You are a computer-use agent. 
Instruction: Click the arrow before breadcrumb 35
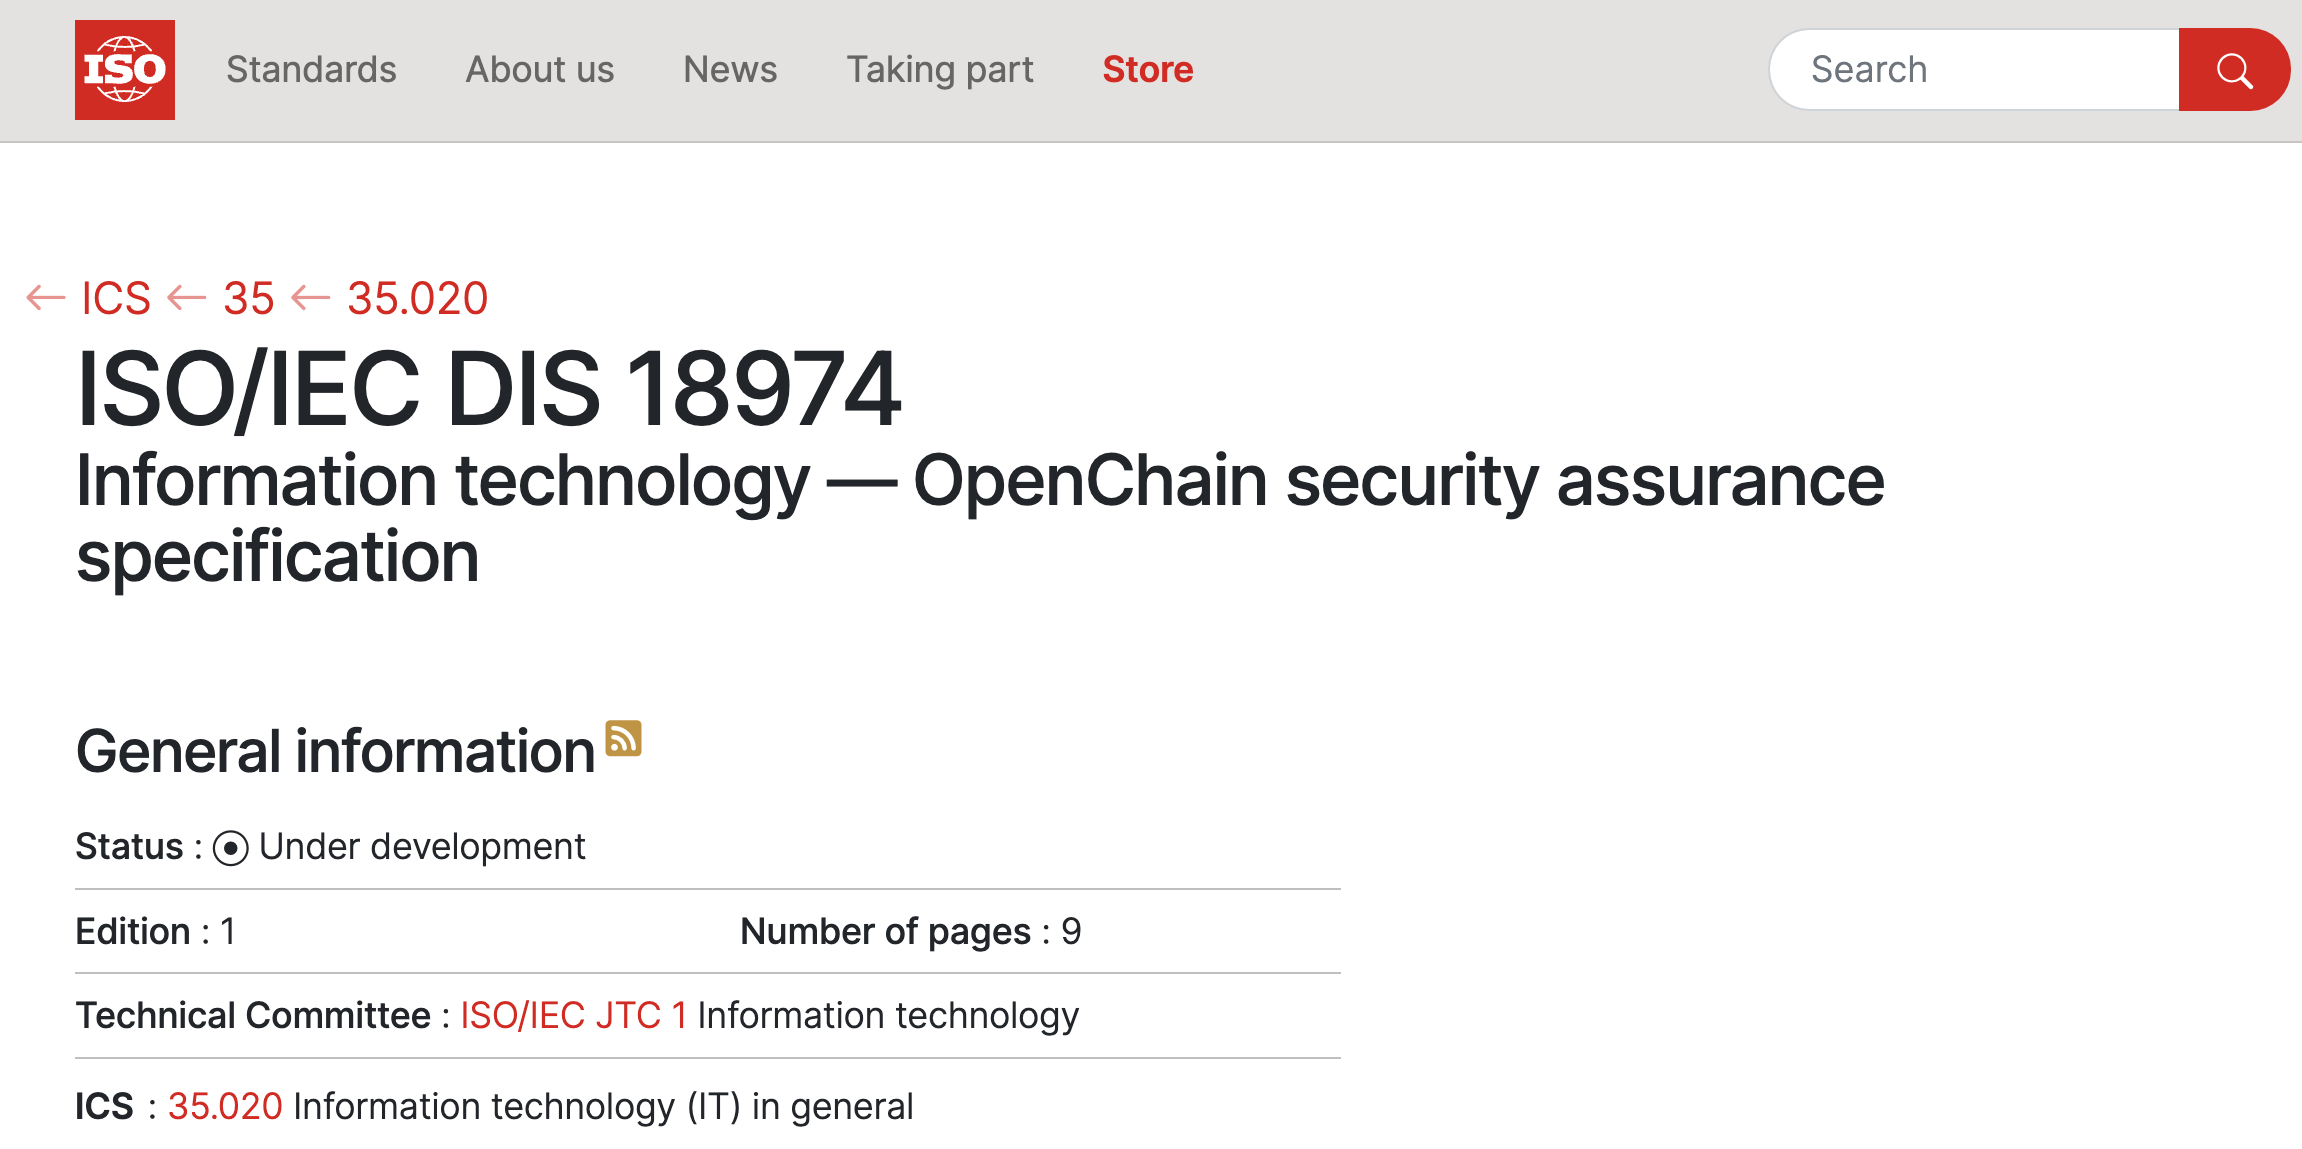click(x=187, y=298)
